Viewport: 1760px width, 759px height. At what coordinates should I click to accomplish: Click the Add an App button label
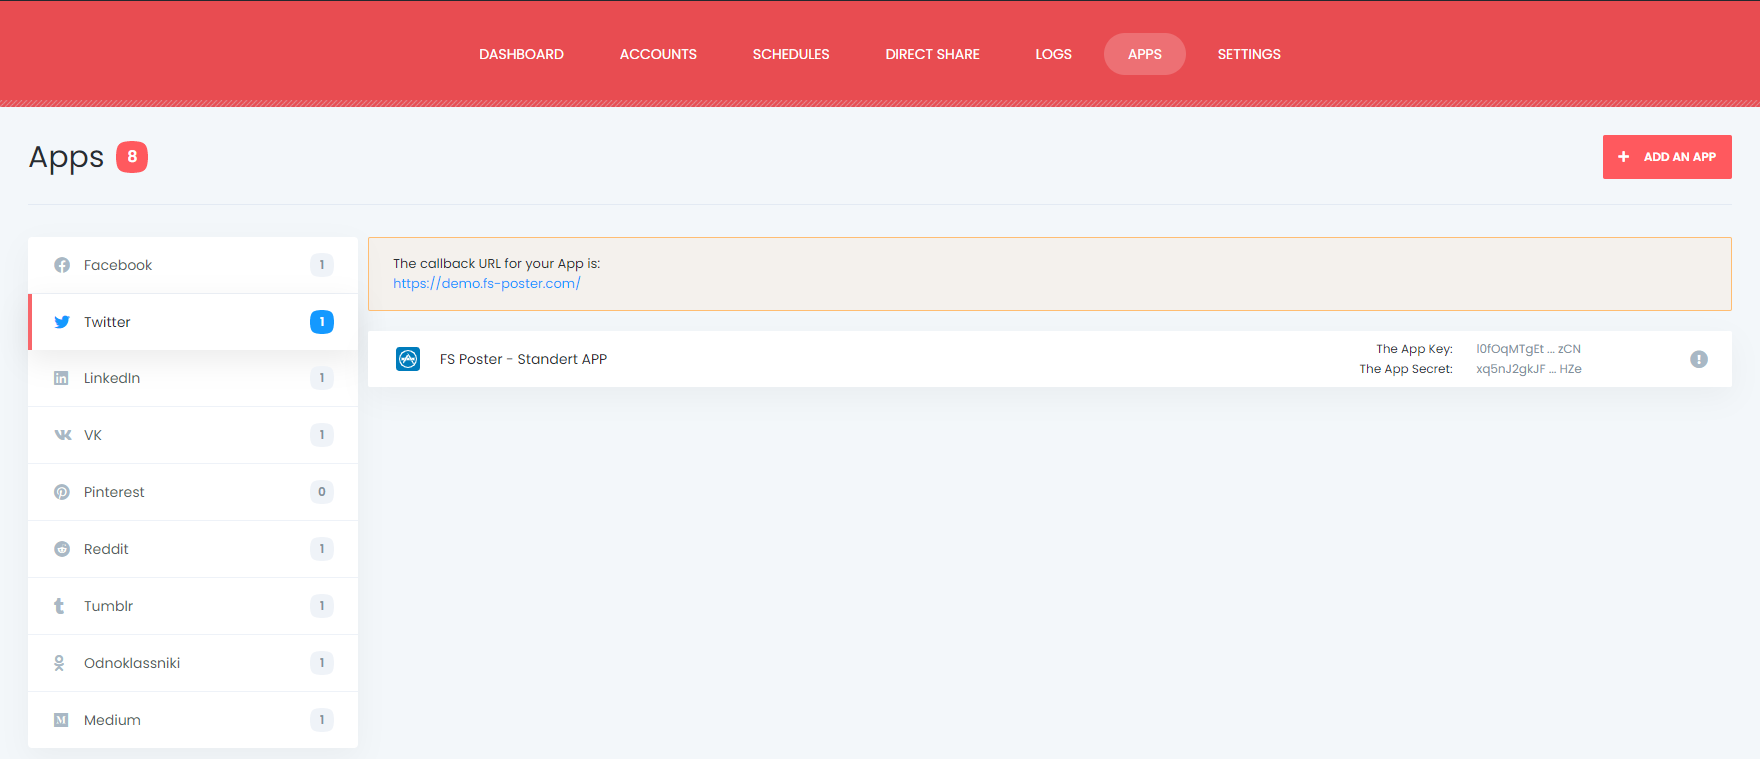(1680, 157)
